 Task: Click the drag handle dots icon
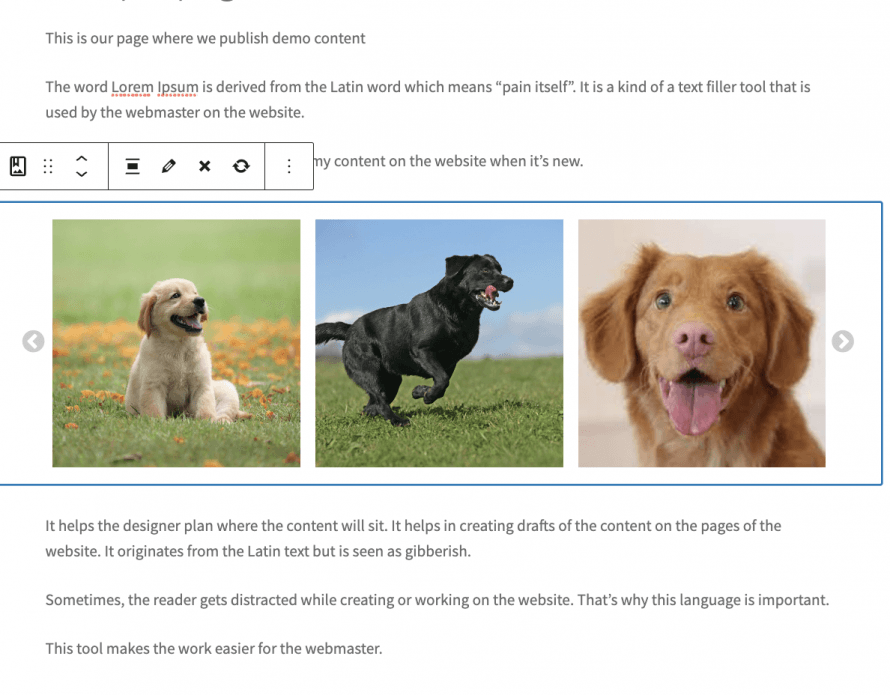(48, 166)
